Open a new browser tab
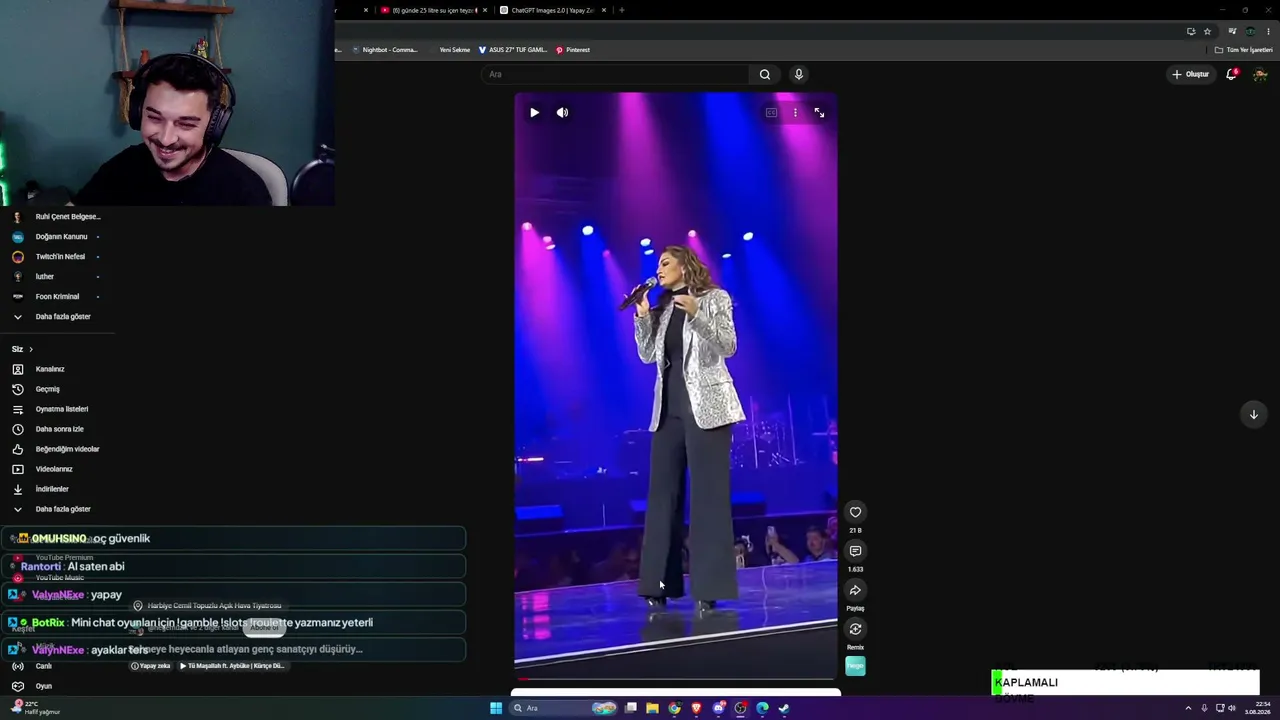1280x720 pixels. click(622, 10)
